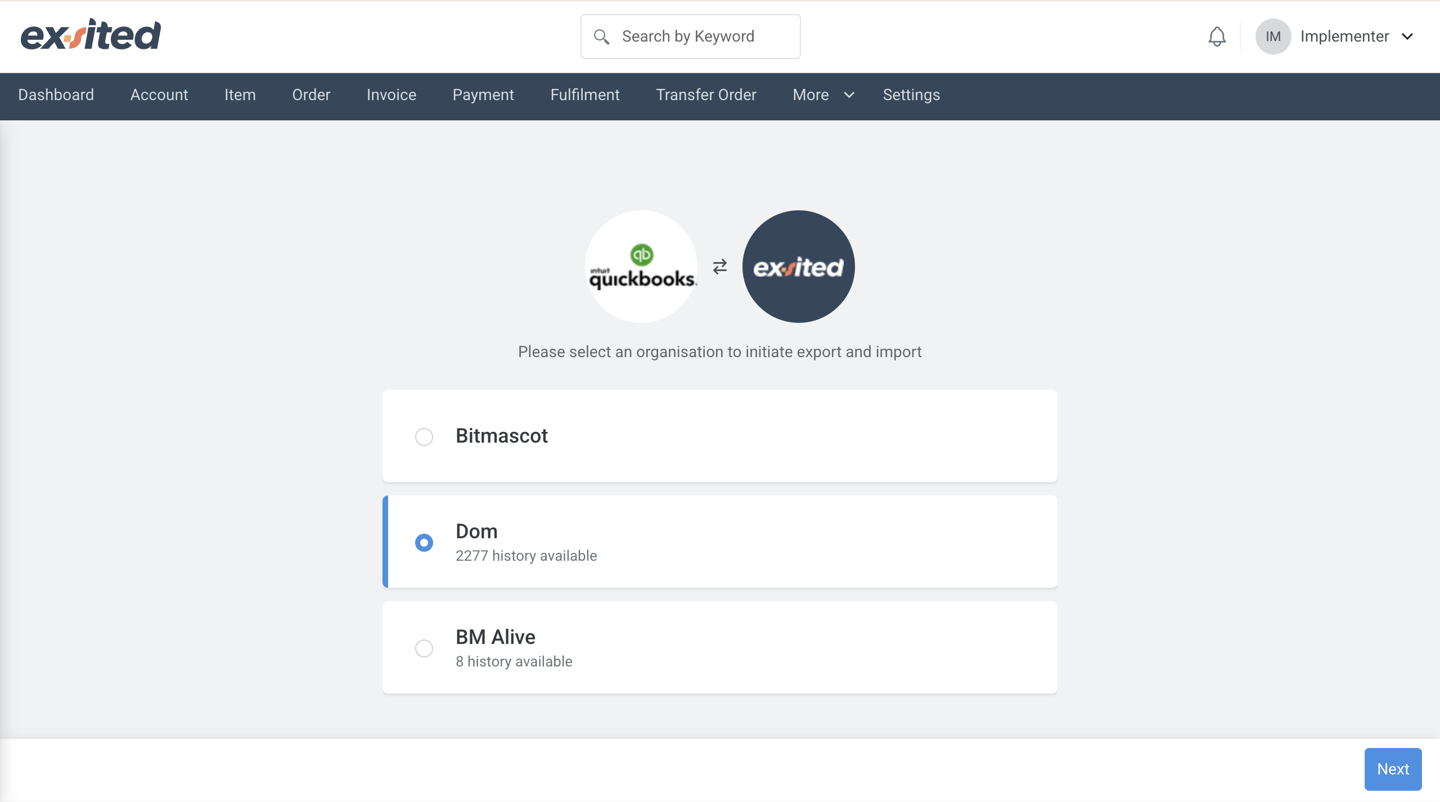
Task: Expand the More menu chevron
Action: pos(849,95)
